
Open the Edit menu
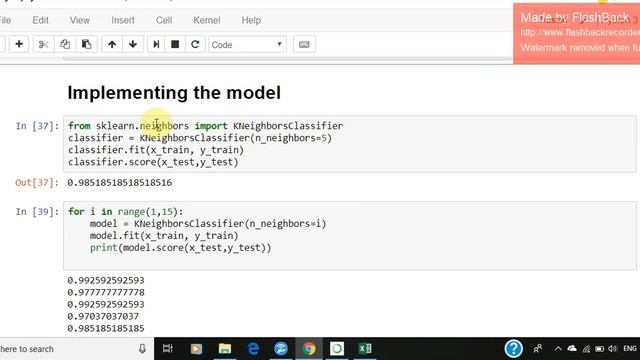[x=40, y=20]
